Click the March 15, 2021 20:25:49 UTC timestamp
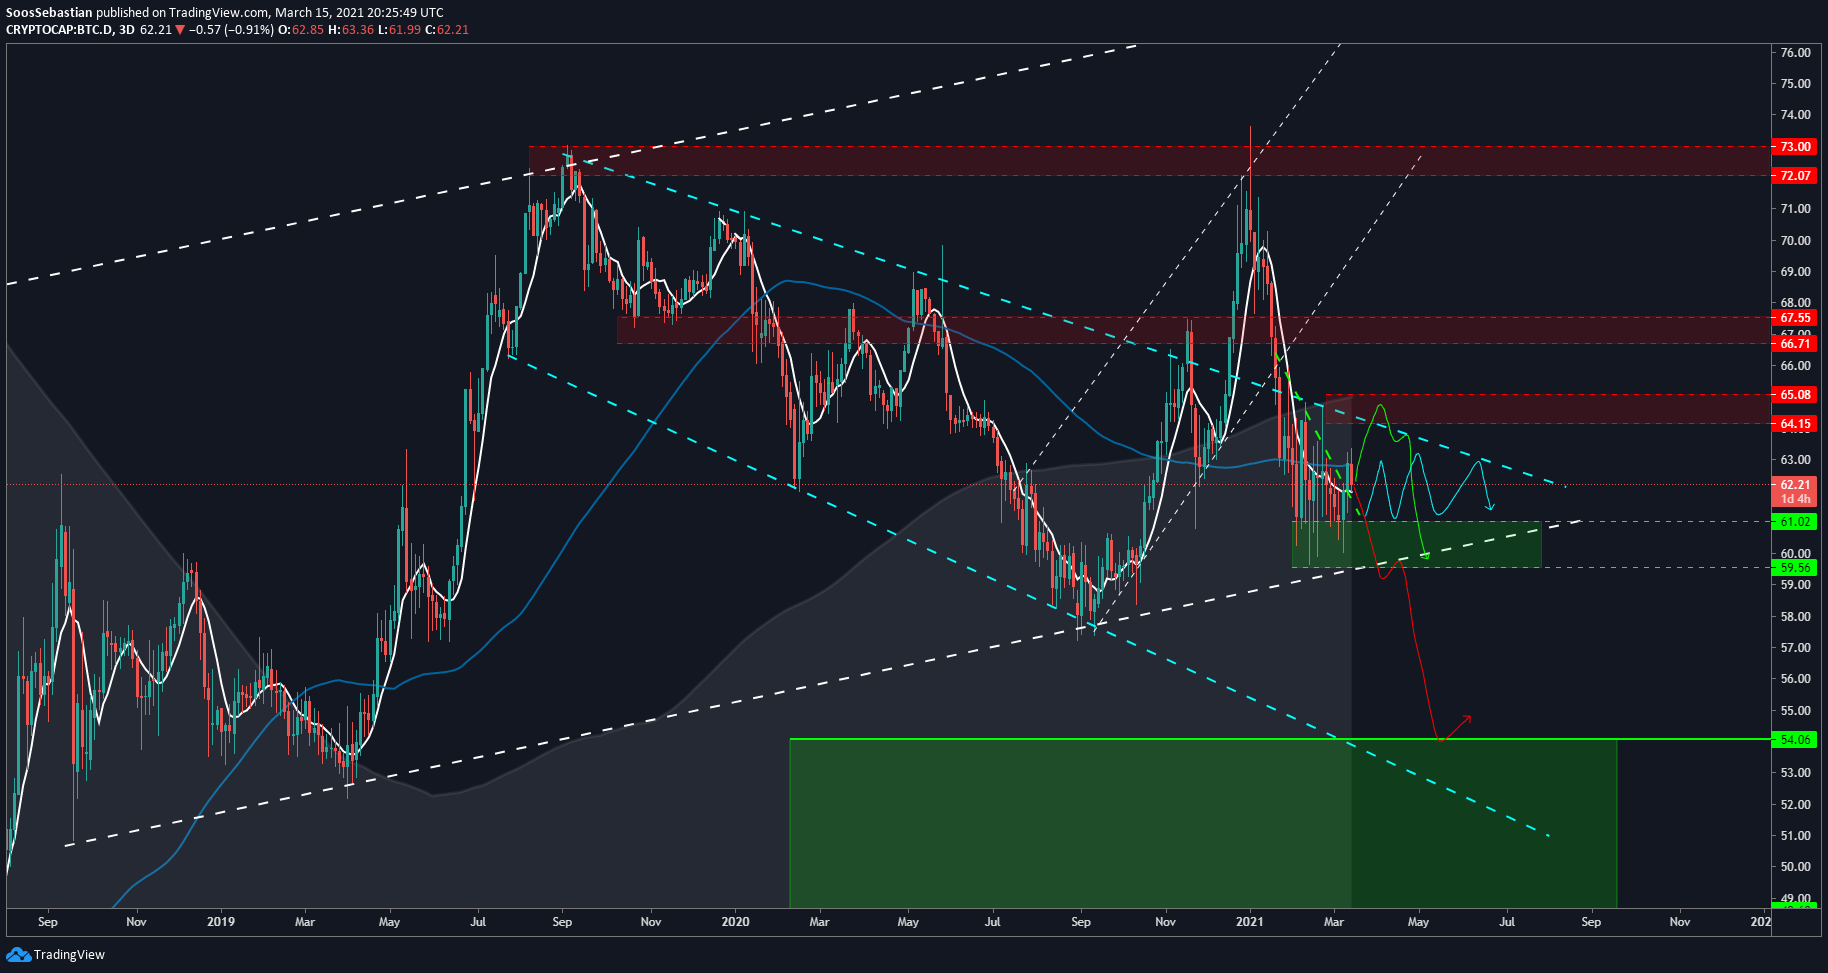Image resolution: width=1828 pixels, height=973 pixels. pyautogui.click(x=360, y=13)
